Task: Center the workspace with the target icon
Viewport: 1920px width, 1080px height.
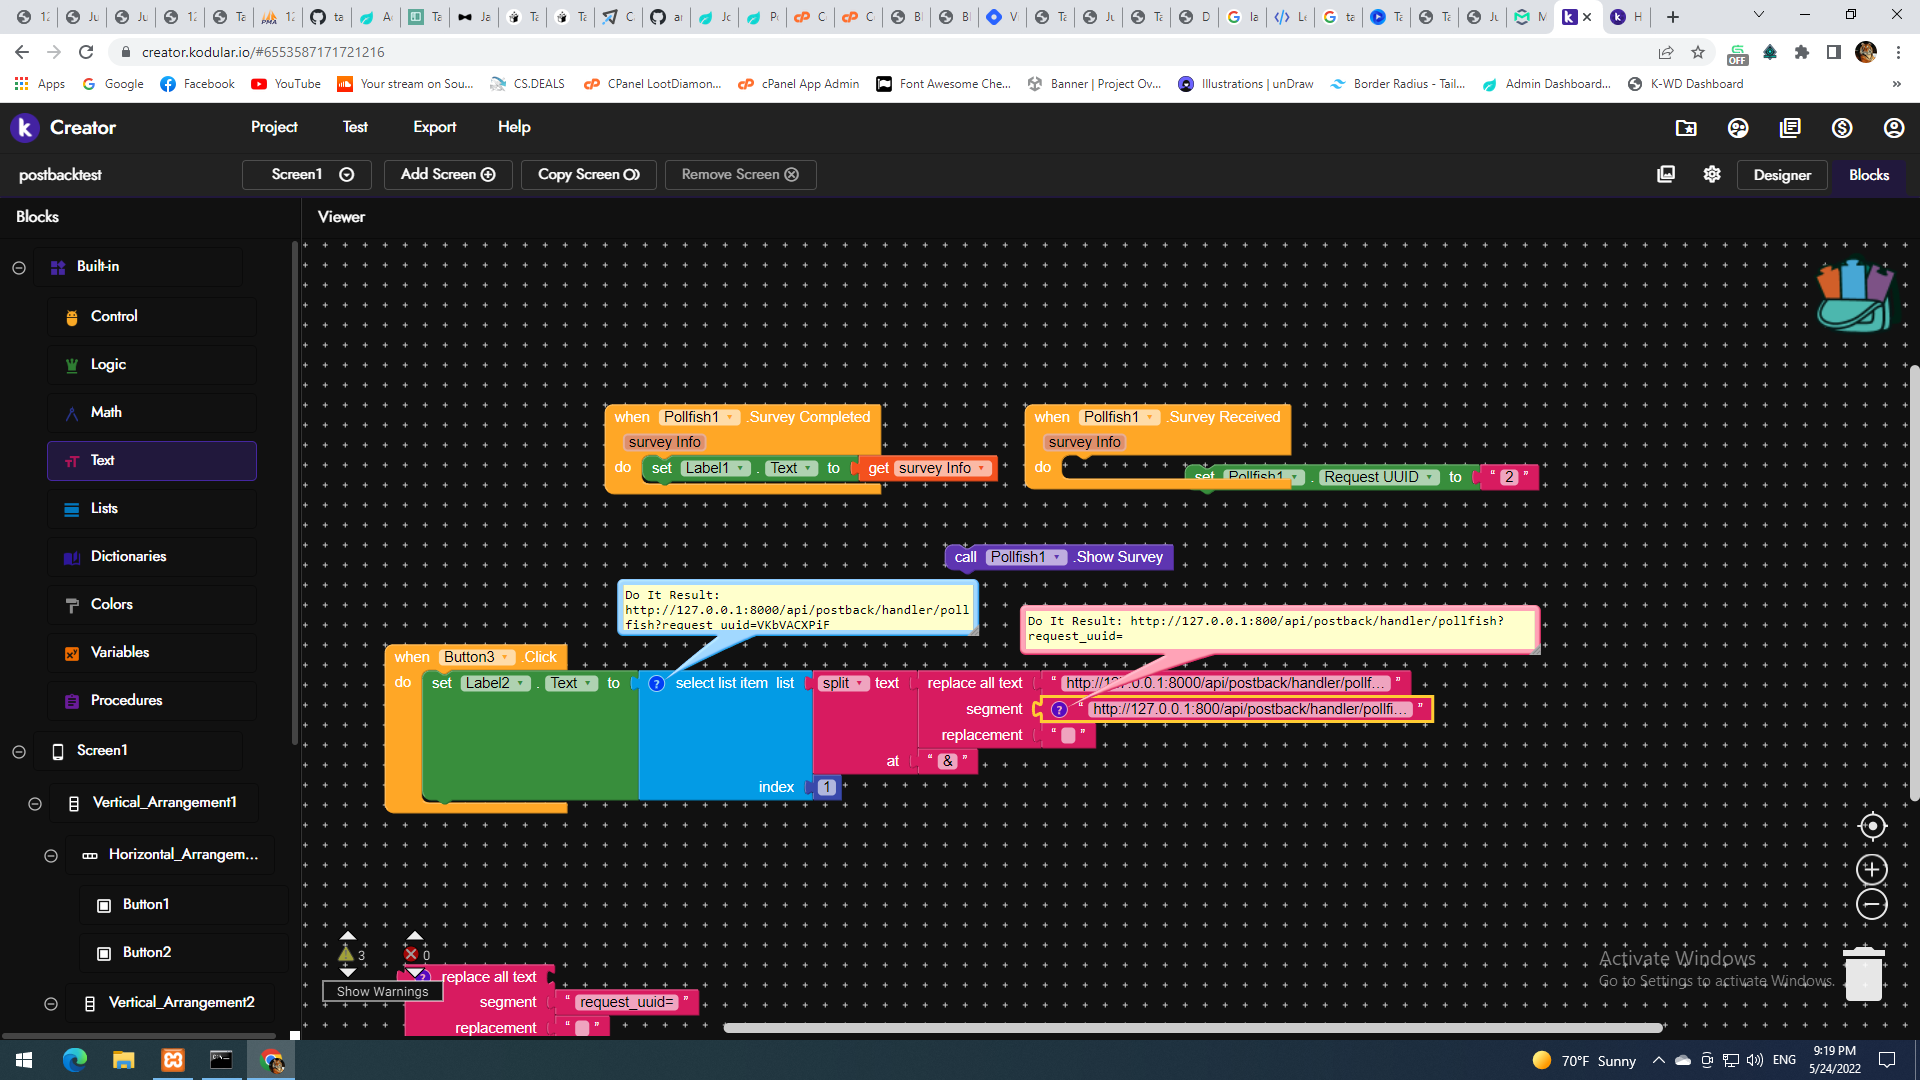Action: [1872, 826]
